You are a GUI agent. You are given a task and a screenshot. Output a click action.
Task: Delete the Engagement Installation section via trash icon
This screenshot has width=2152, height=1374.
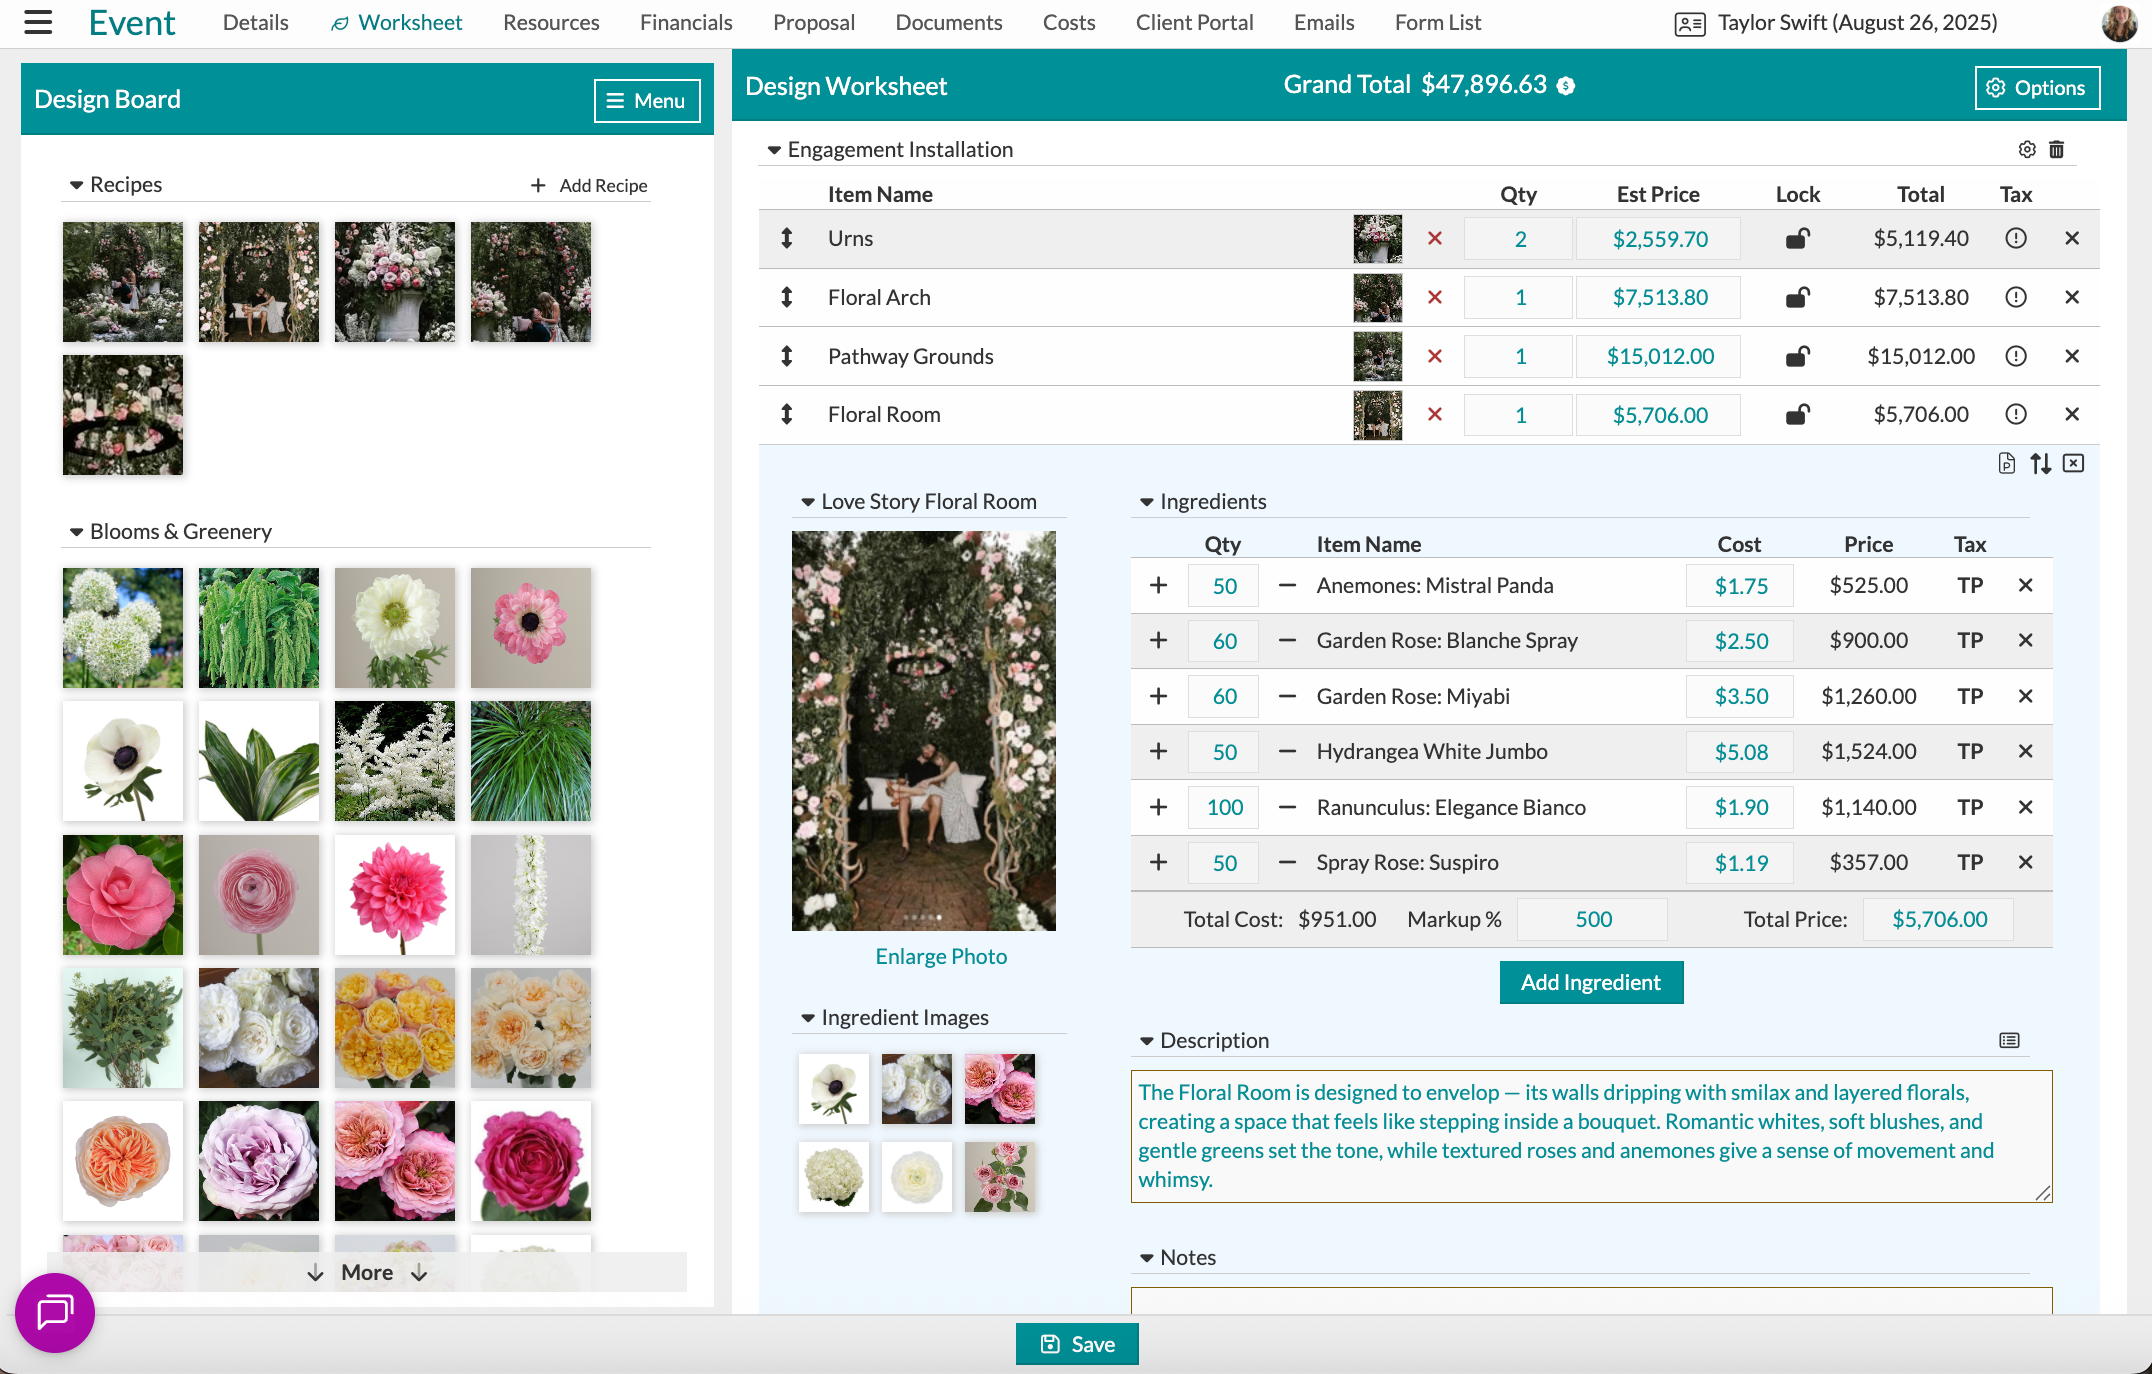2056,149
